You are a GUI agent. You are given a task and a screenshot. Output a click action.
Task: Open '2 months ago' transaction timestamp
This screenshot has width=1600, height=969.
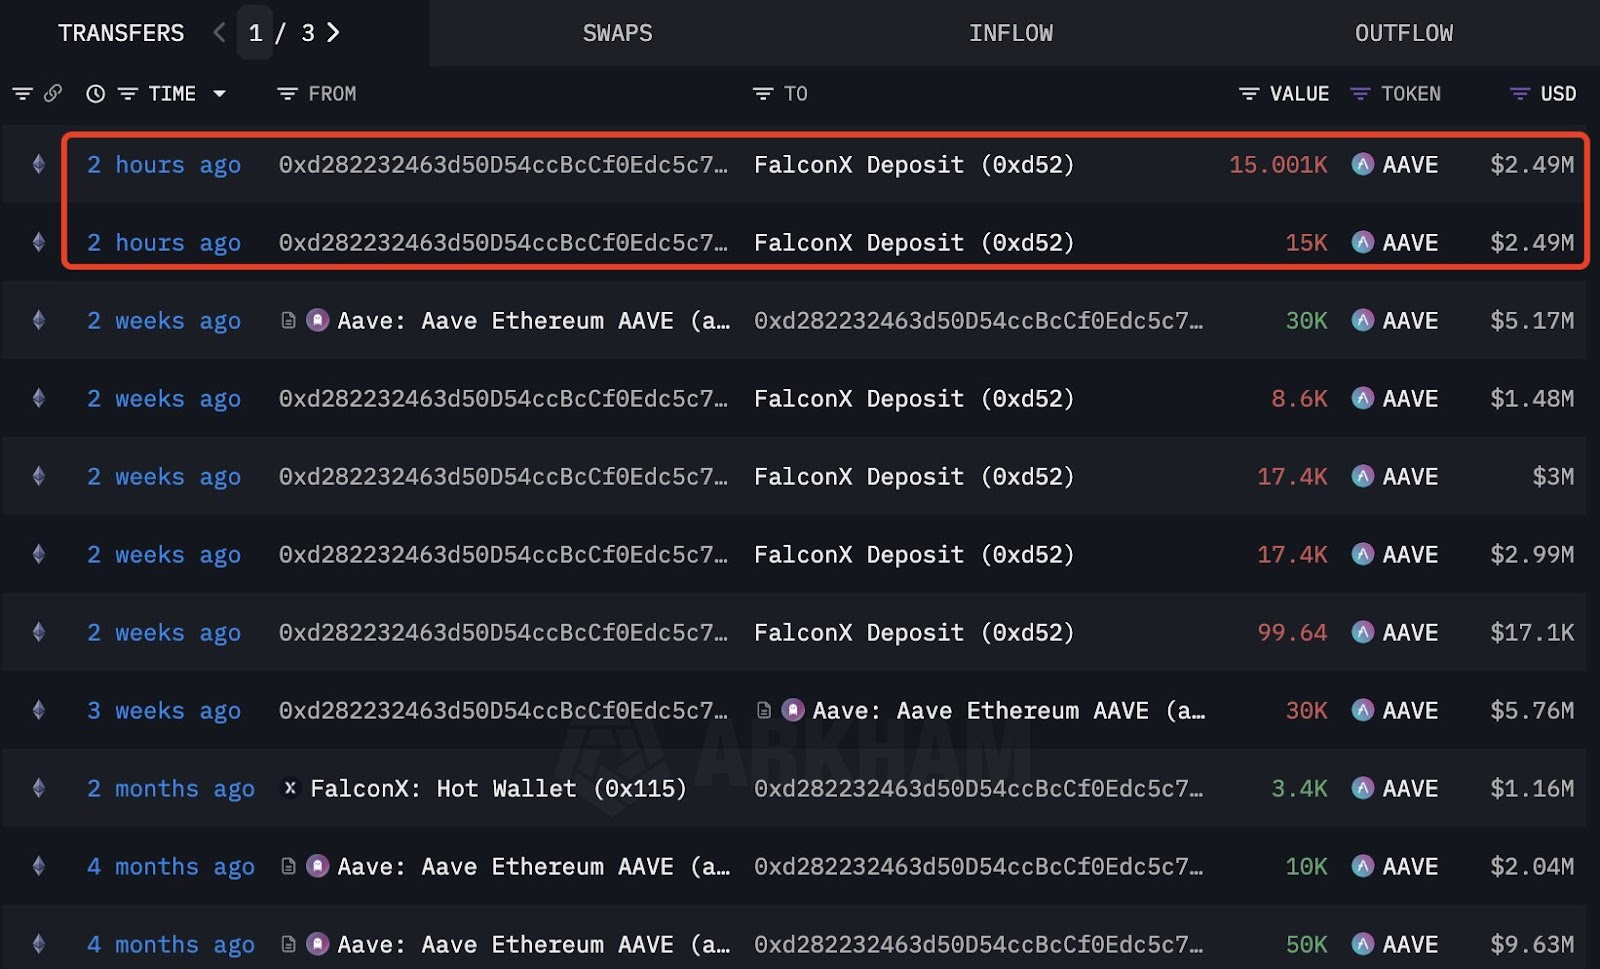tap(171, 788)
